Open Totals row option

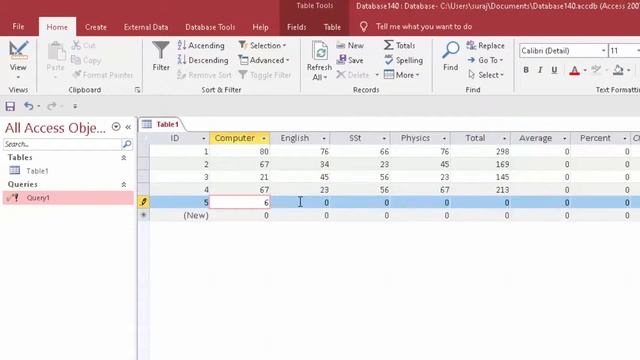[x=400, y=45]
